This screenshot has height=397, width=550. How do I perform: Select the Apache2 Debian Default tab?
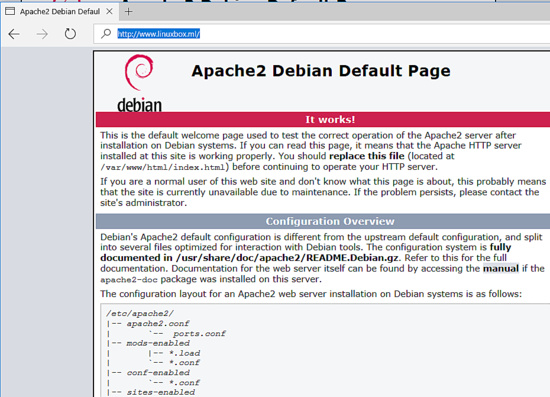point(59,12)
